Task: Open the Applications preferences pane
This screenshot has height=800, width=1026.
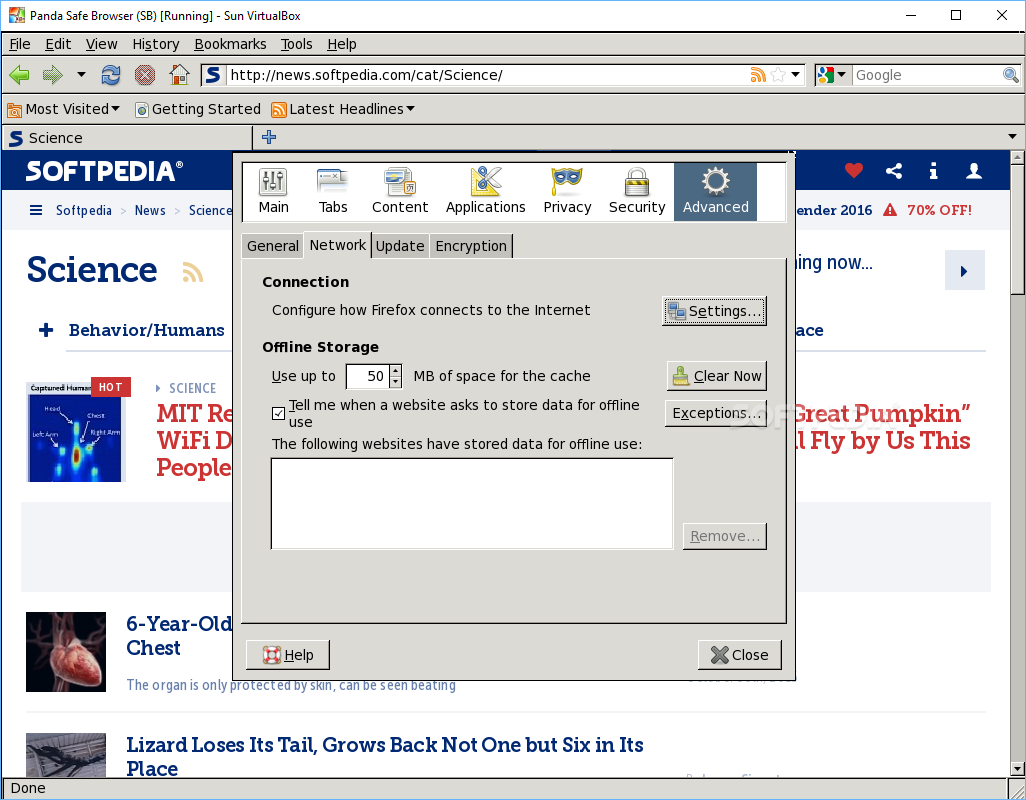Action: click(x=486, y=192)
